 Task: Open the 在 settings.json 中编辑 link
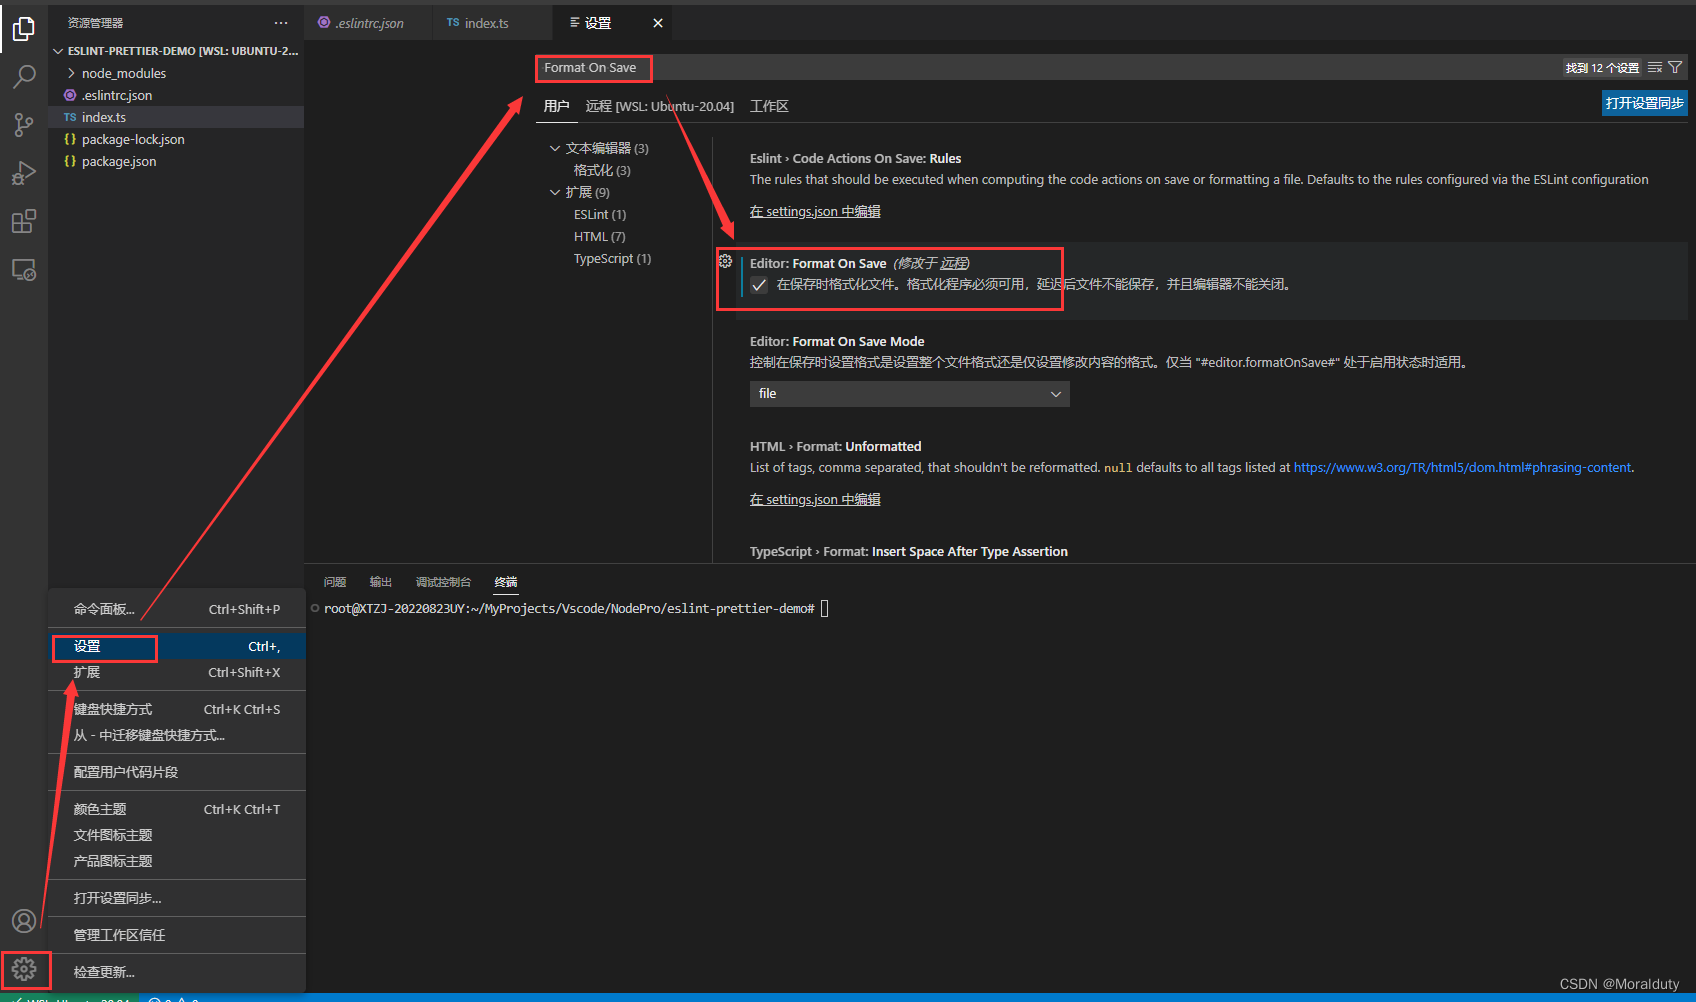tap(814, 211)
